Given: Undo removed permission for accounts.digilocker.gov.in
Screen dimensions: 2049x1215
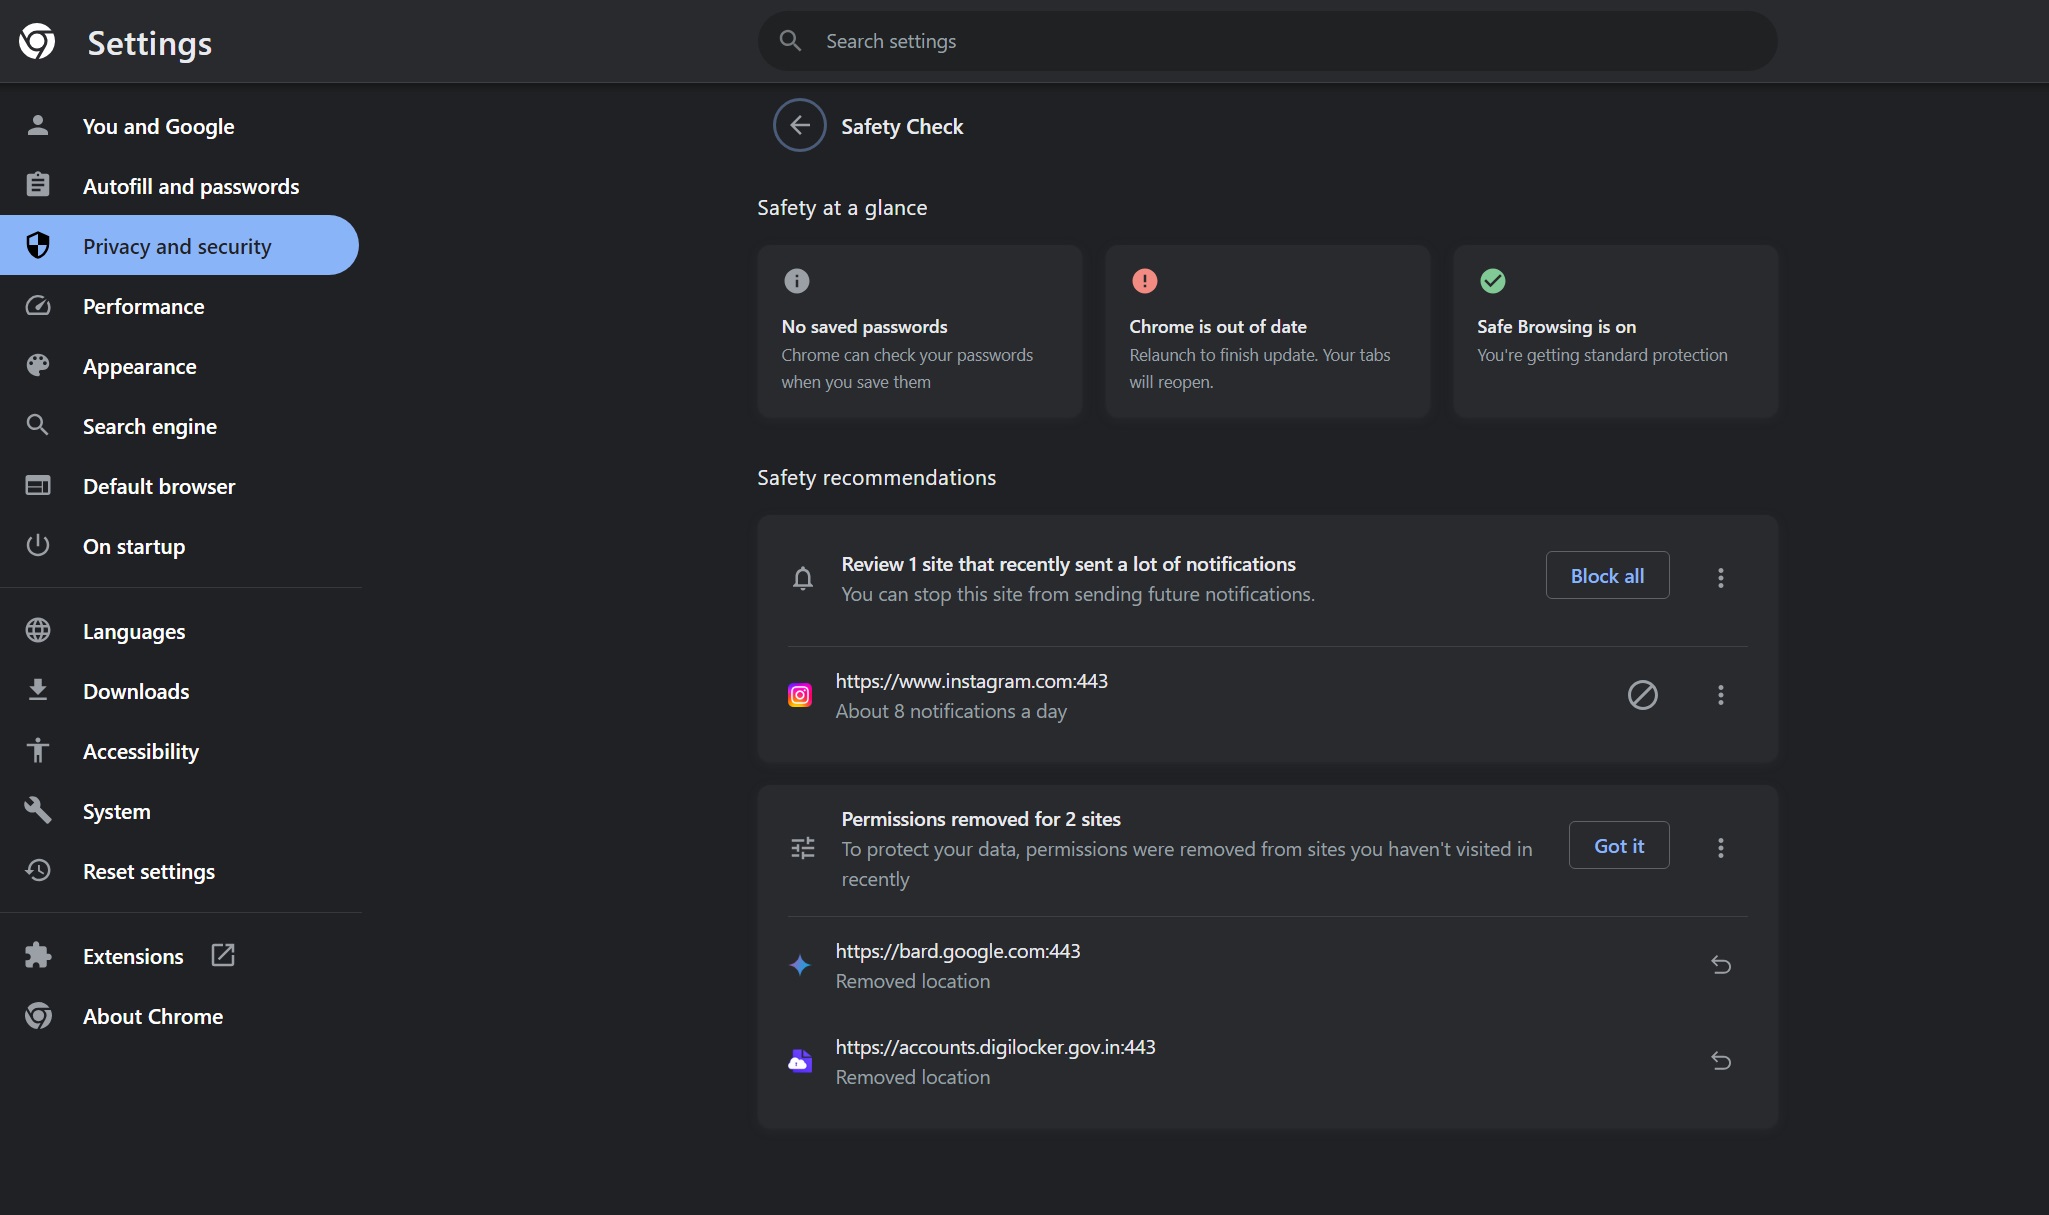Looking at the screenshot, I should (1721, 1060).
